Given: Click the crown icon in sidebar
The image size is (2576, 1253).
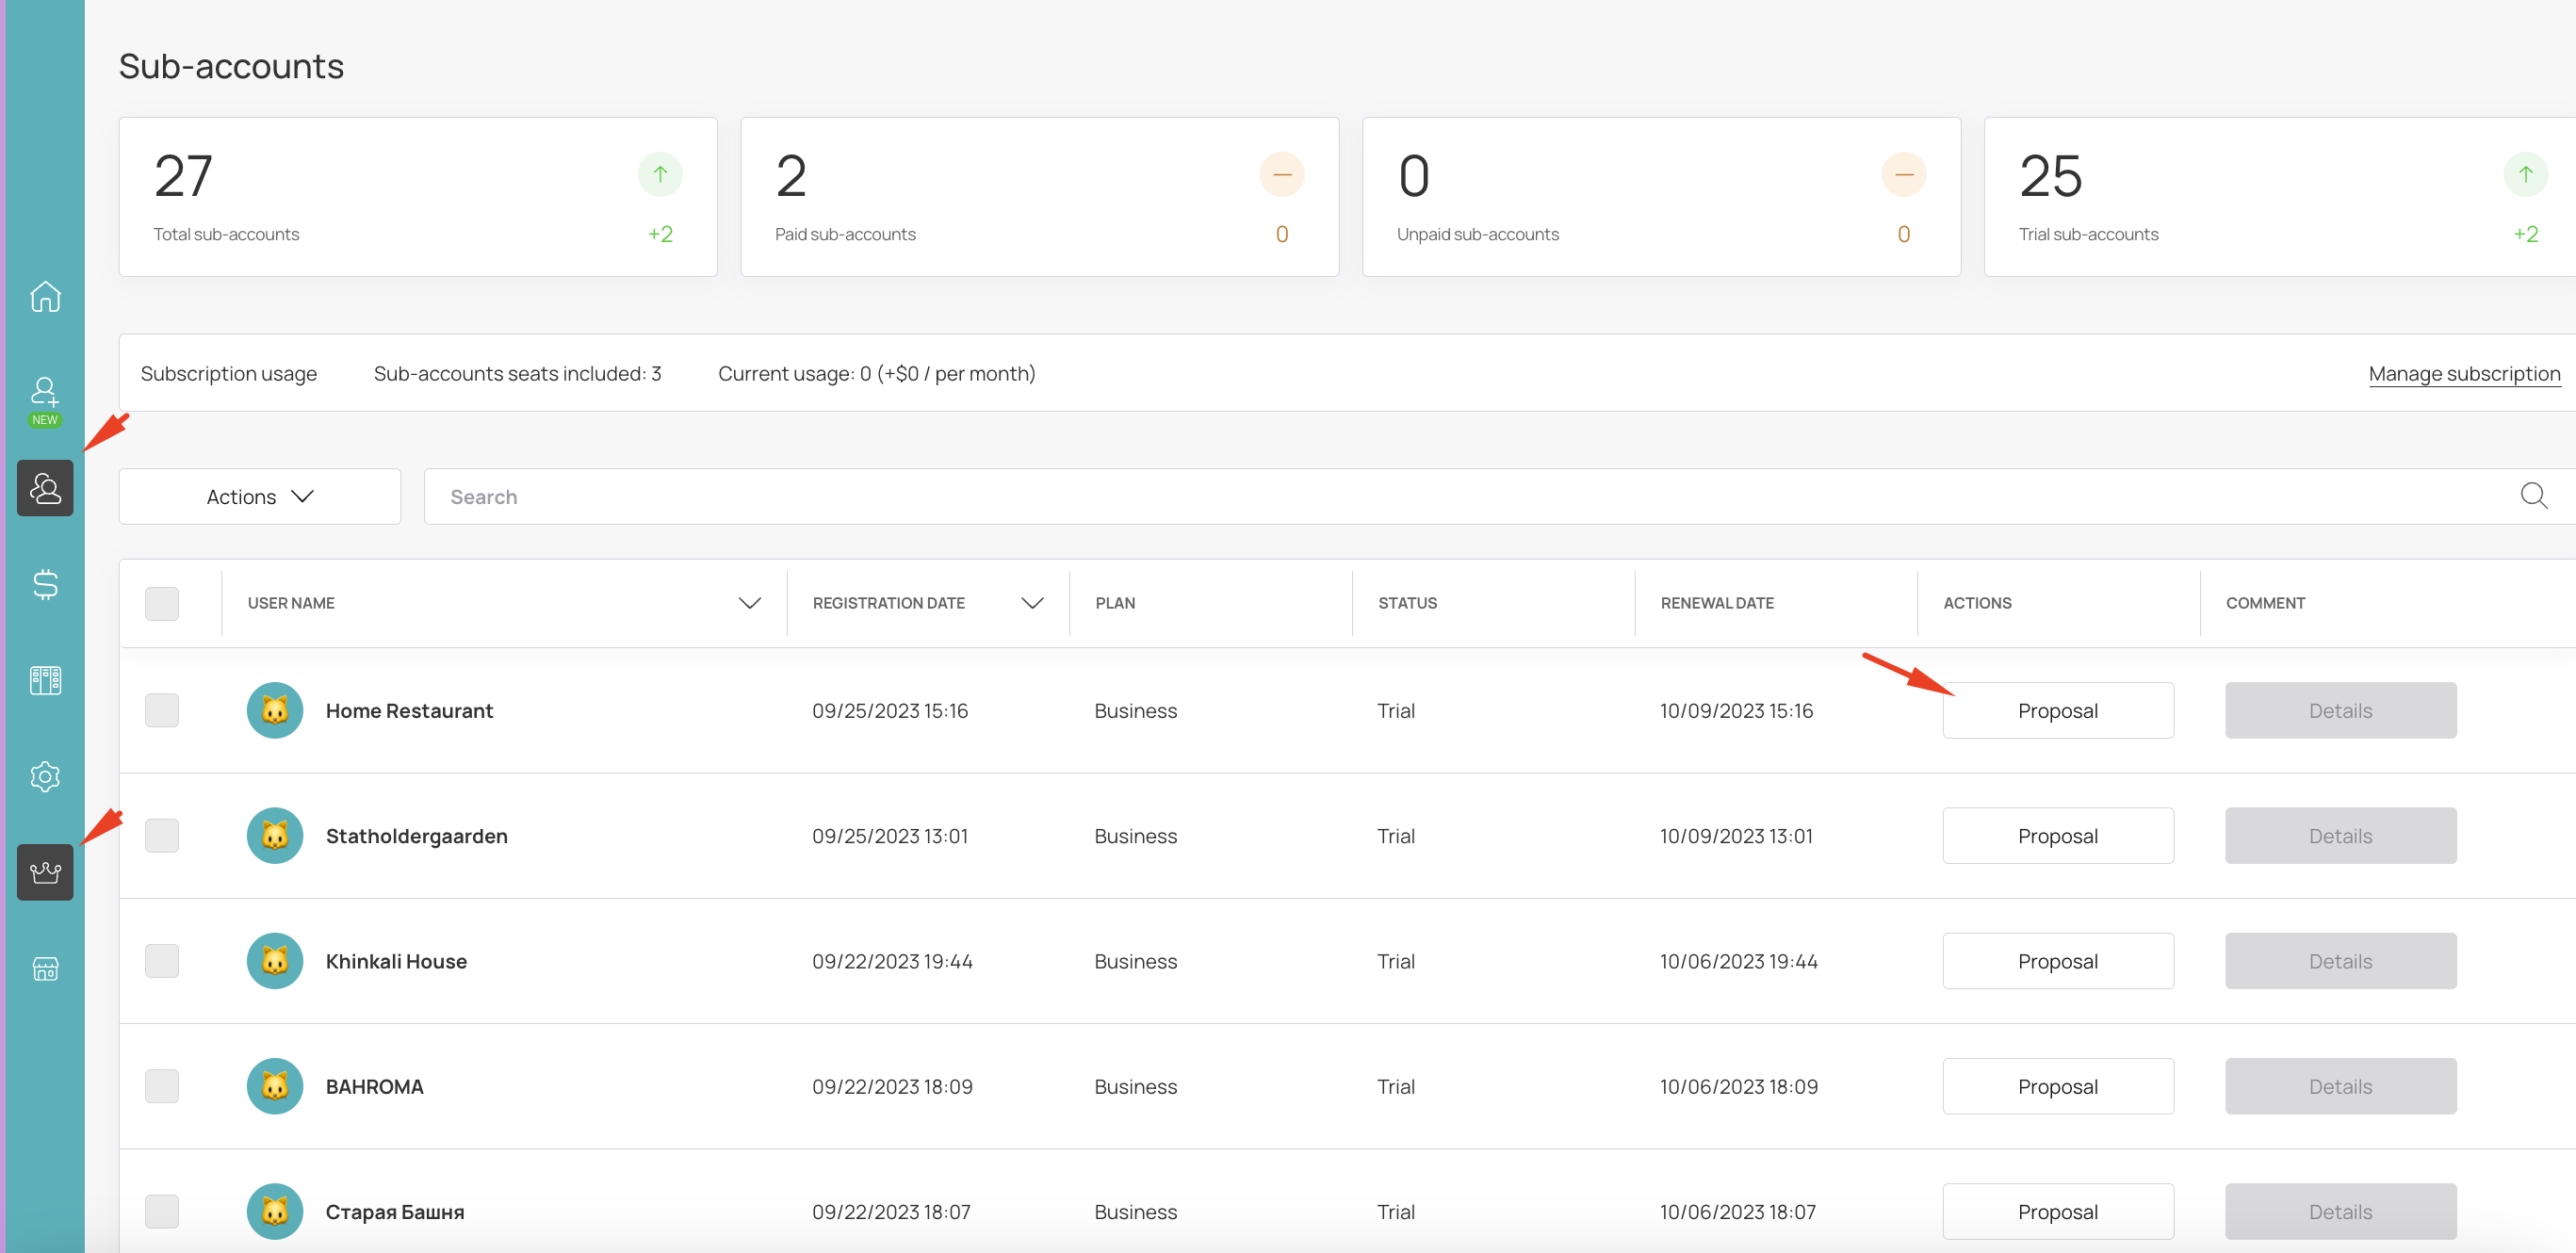Looking at the screenshot, I should [x=45, y=872].
